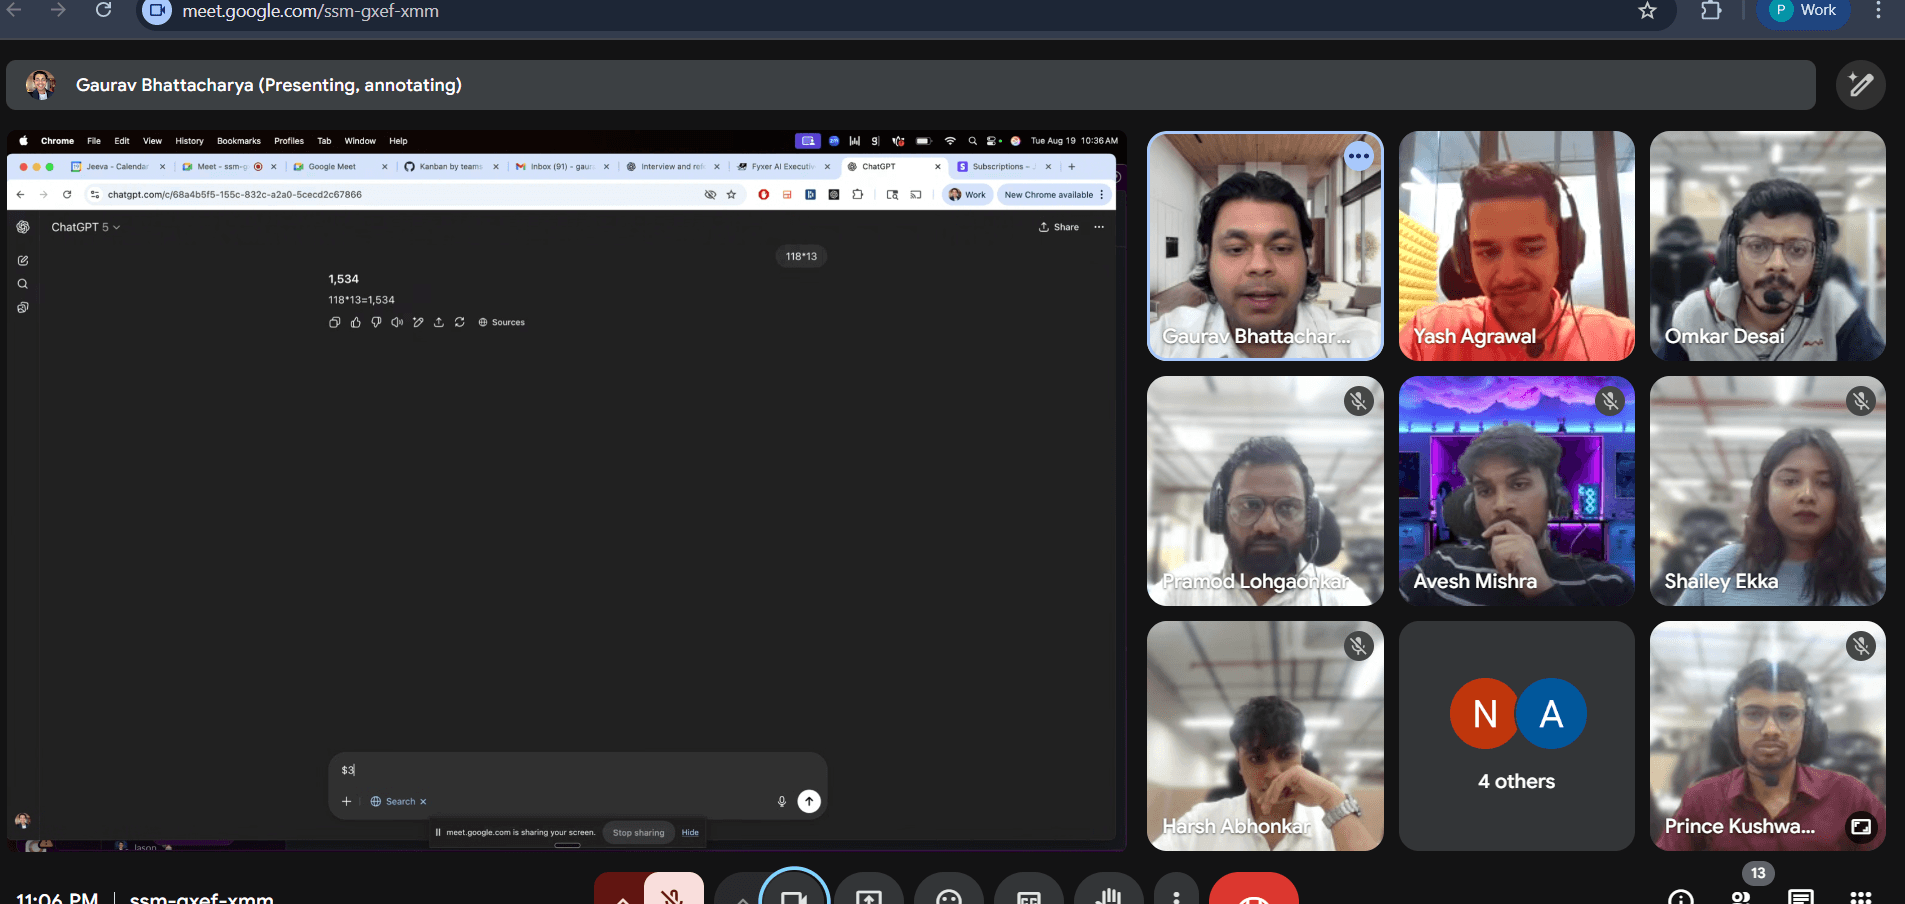Open Bookmarks menu in macOS menu bar

239,141
